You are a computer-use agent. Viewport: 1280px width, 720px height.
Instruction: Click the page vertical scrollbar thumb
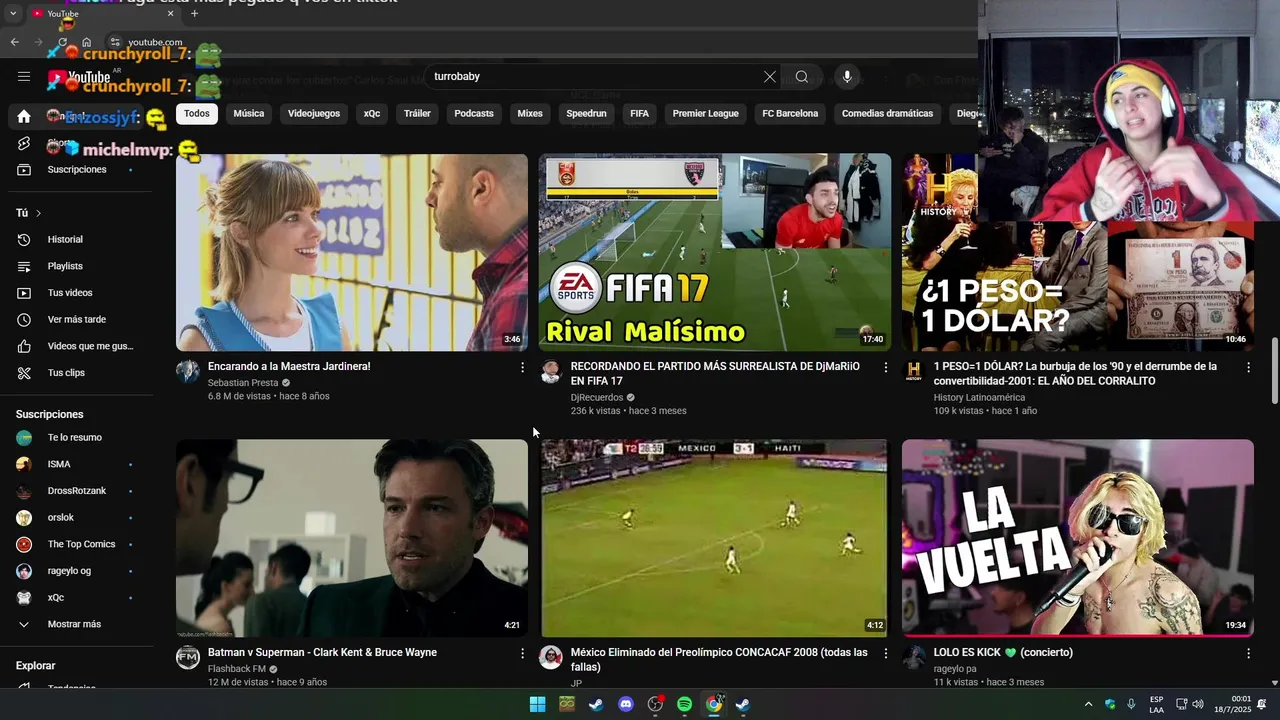pos(1275,371)
